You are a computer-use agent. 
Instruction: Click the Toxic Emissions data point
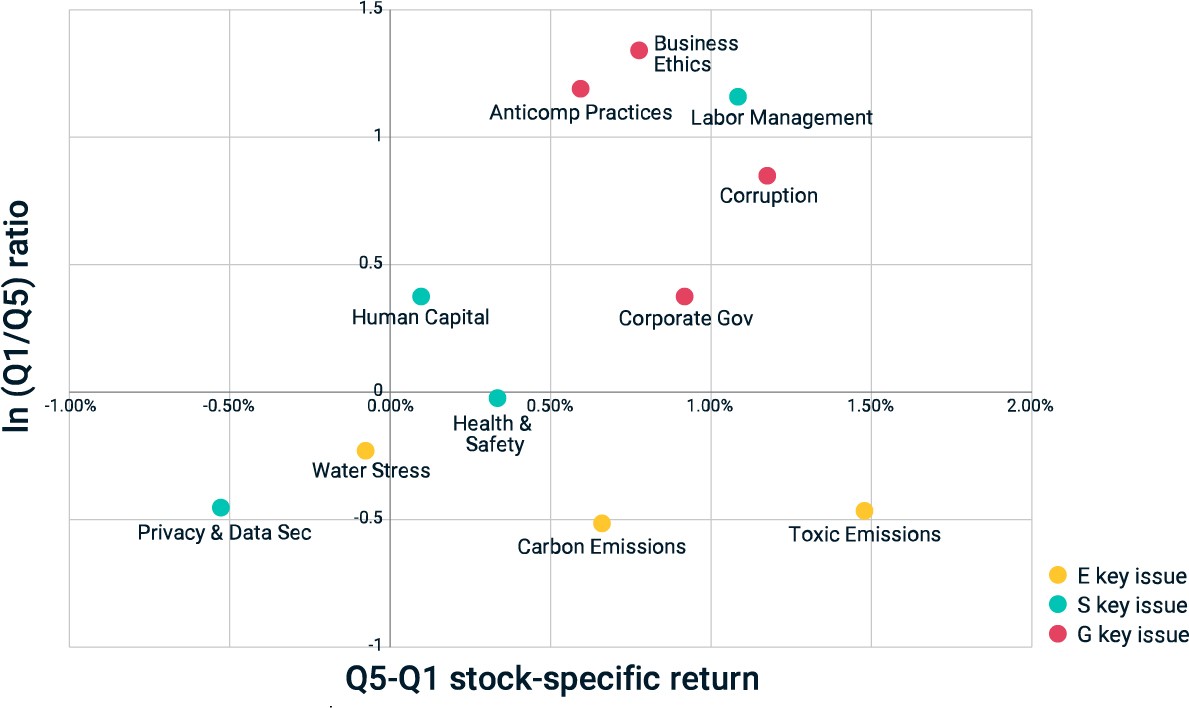pyautogui.click(x=864, y=511)
